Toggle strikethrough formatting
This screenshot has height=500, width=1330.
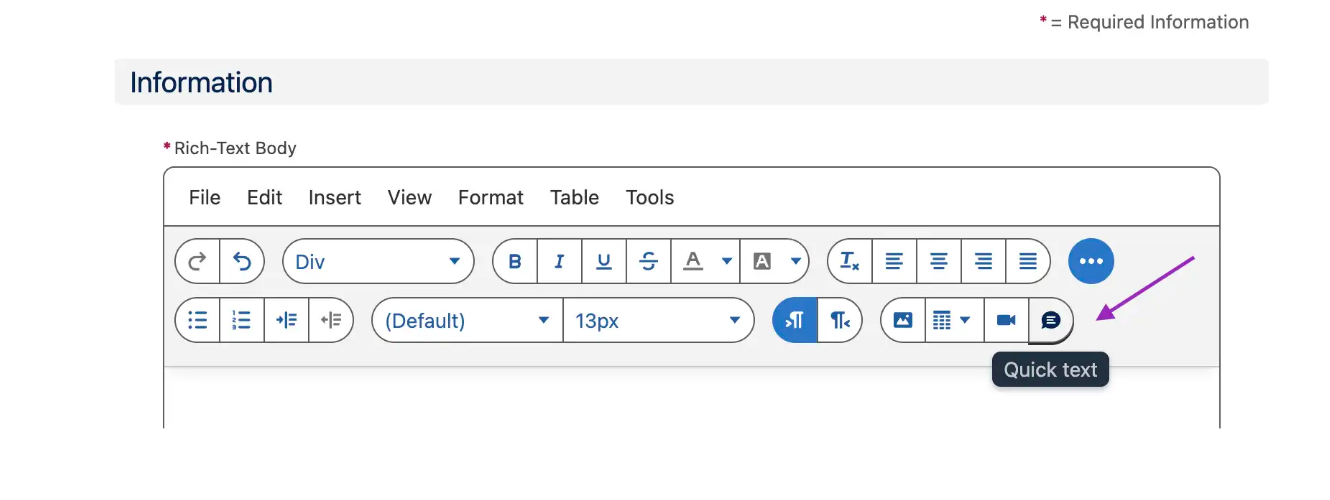click(648, 262)
